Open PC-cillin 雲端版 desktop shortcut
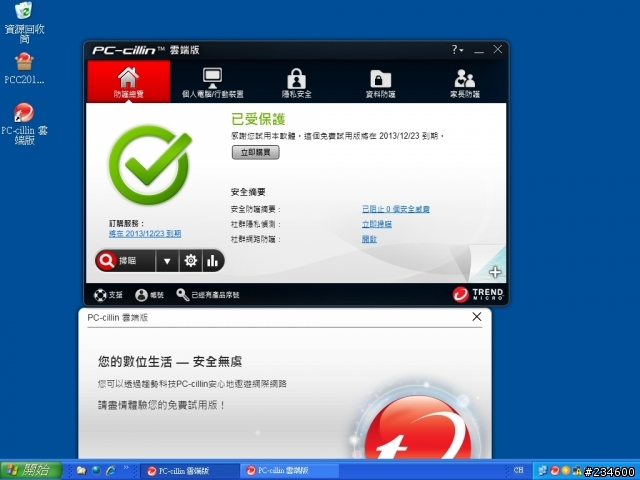 coord(24,124)
